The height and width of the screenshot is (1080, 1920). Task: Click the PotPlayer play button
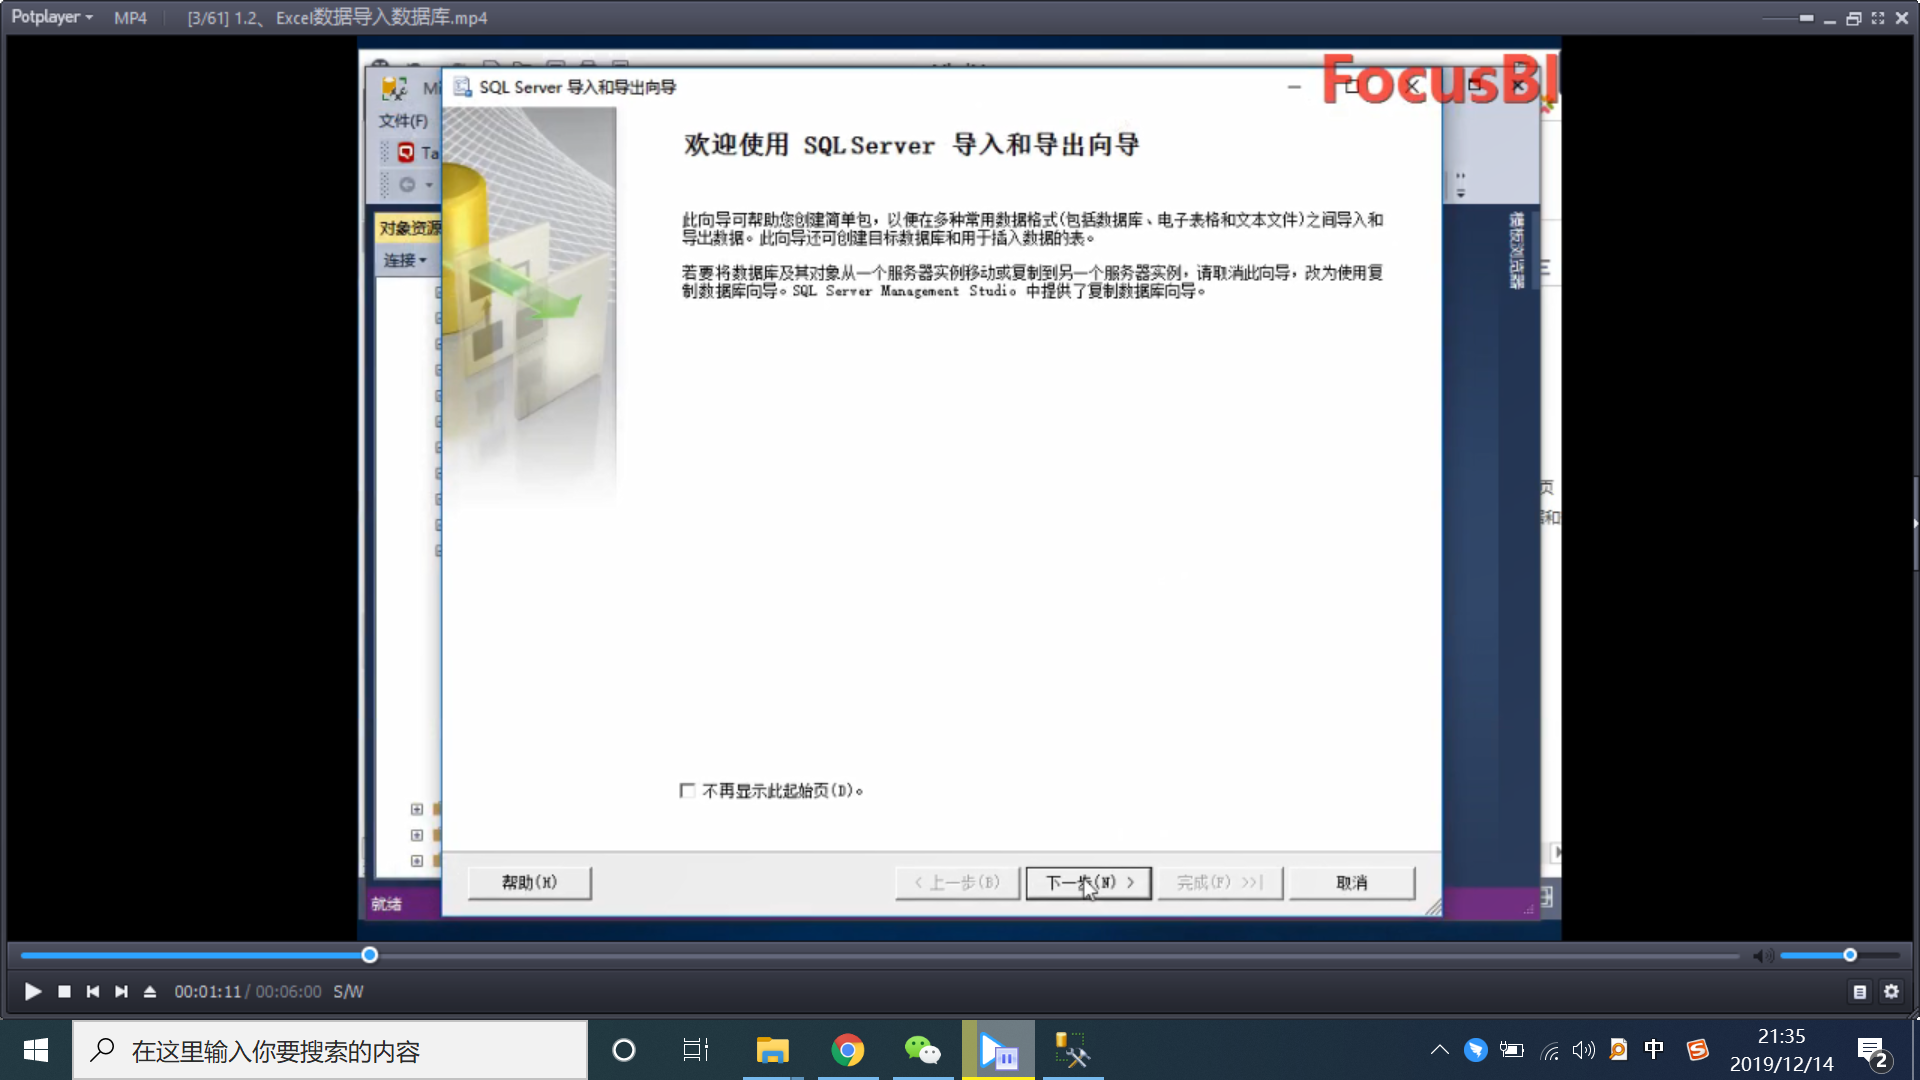[32, 991]
